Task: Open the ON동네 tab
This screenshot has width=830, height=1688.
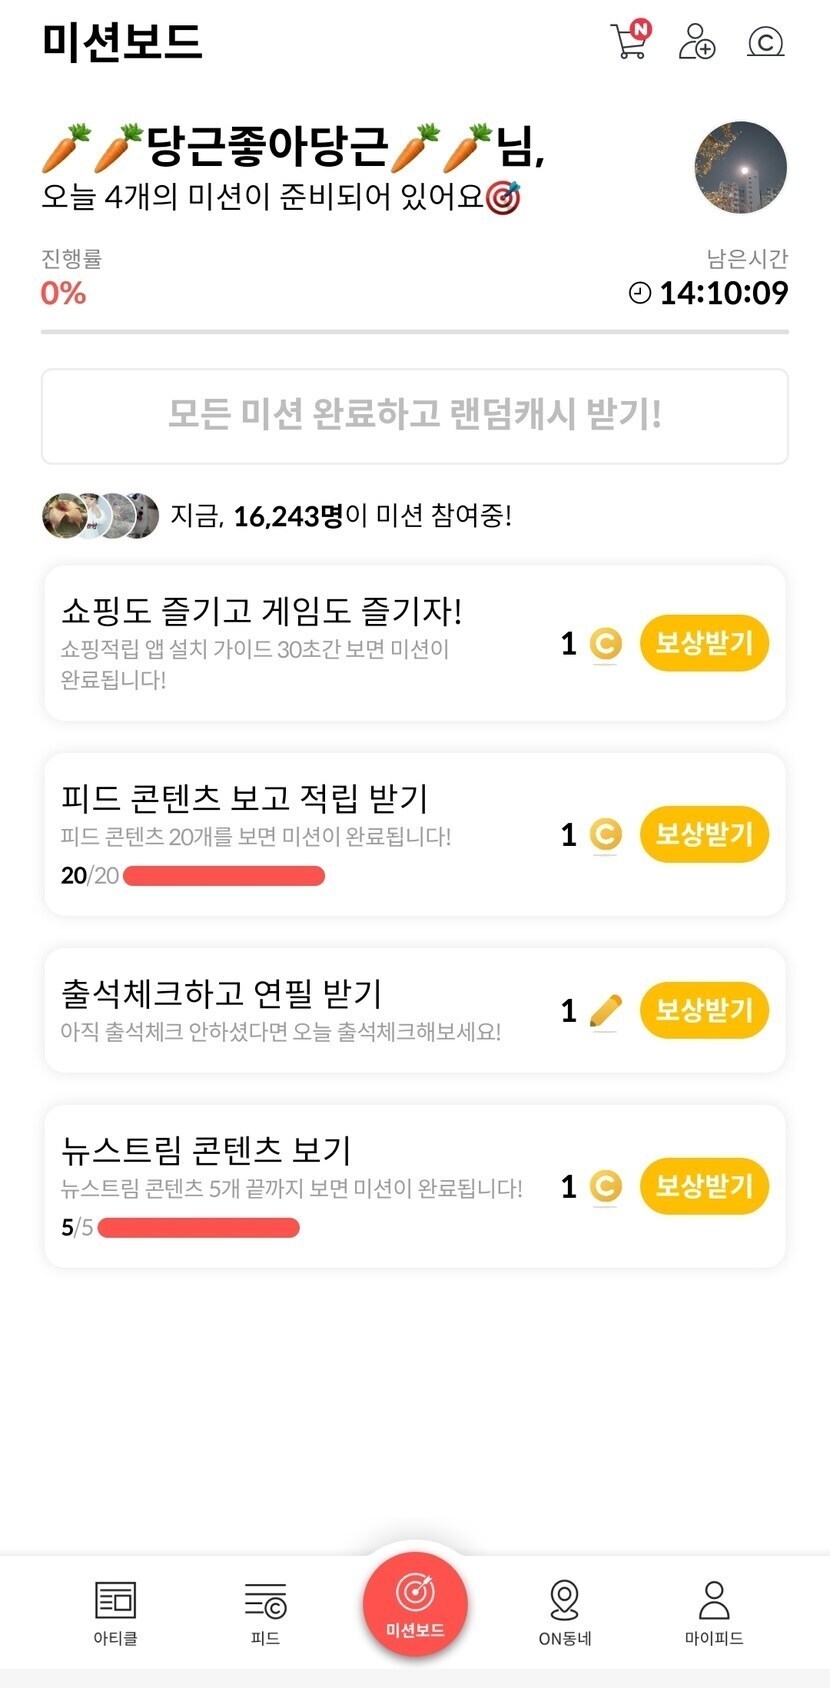Action: click(x=565, y=1612)
